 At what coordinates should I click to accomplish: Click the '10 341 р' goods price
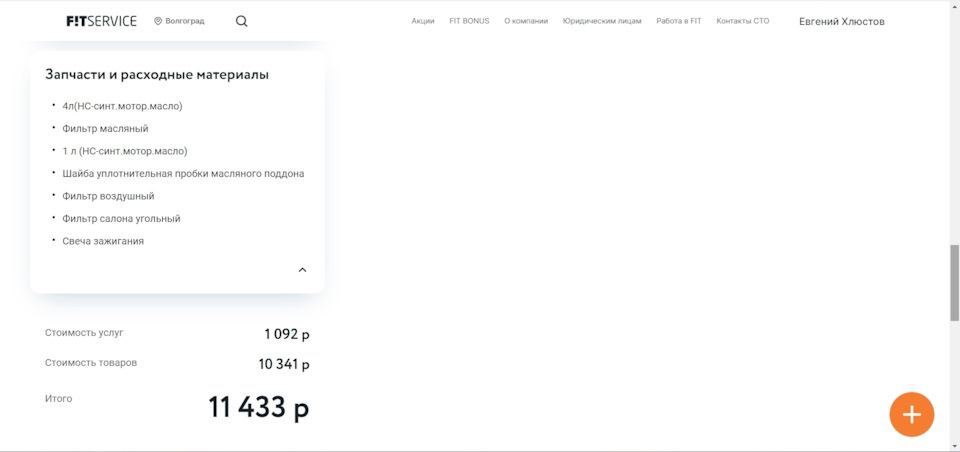click(x=284, y=364)
